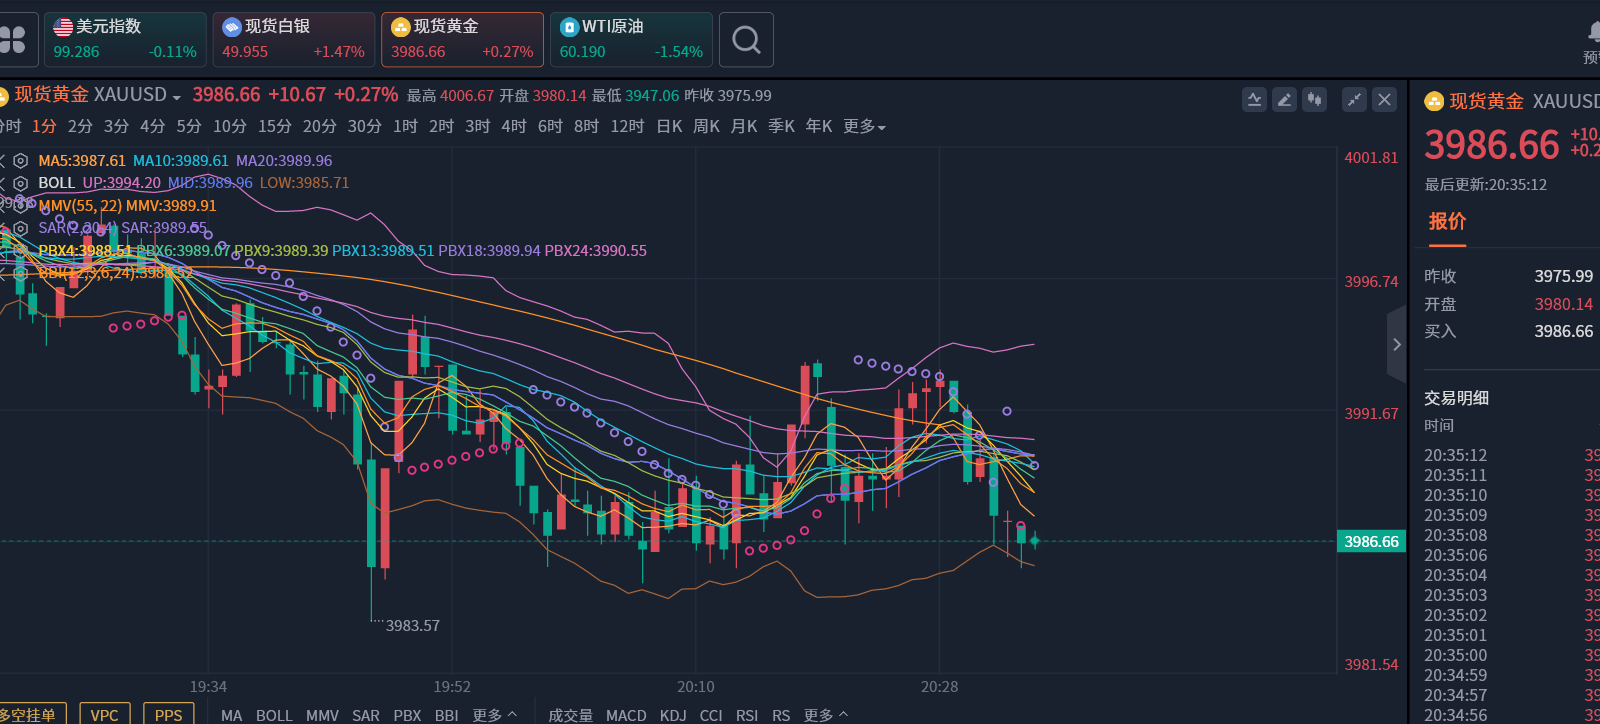
Task: Click the 3986.66 current price label on axis
Action: click(1371, 541)
